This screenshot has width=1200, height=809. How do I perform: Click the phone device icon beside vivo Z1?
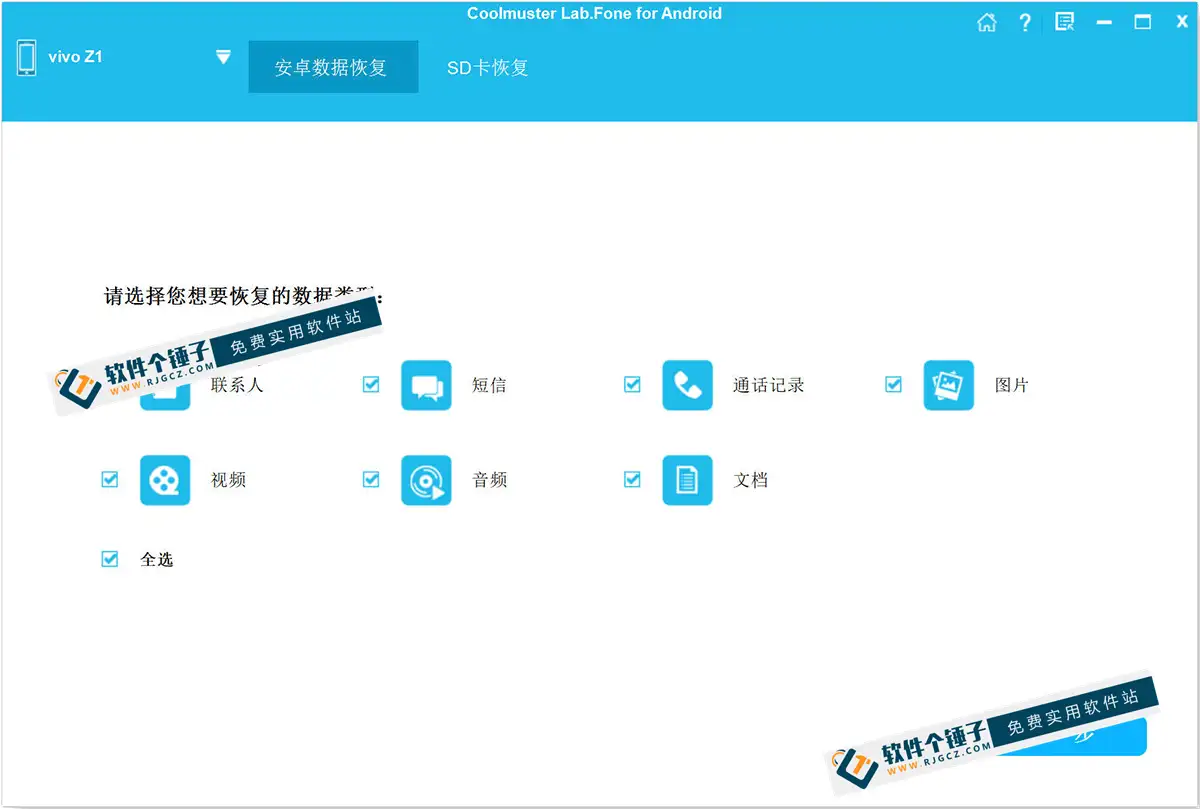[24, 56]
